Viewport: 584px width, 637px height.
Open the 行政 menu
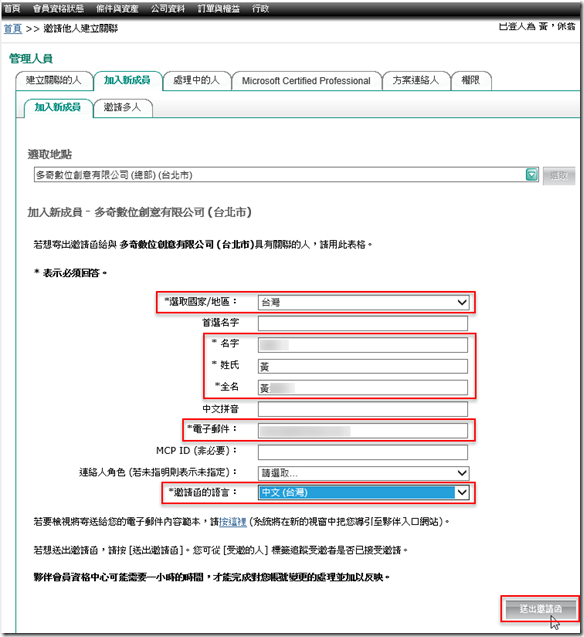click(x=260, y=9)
